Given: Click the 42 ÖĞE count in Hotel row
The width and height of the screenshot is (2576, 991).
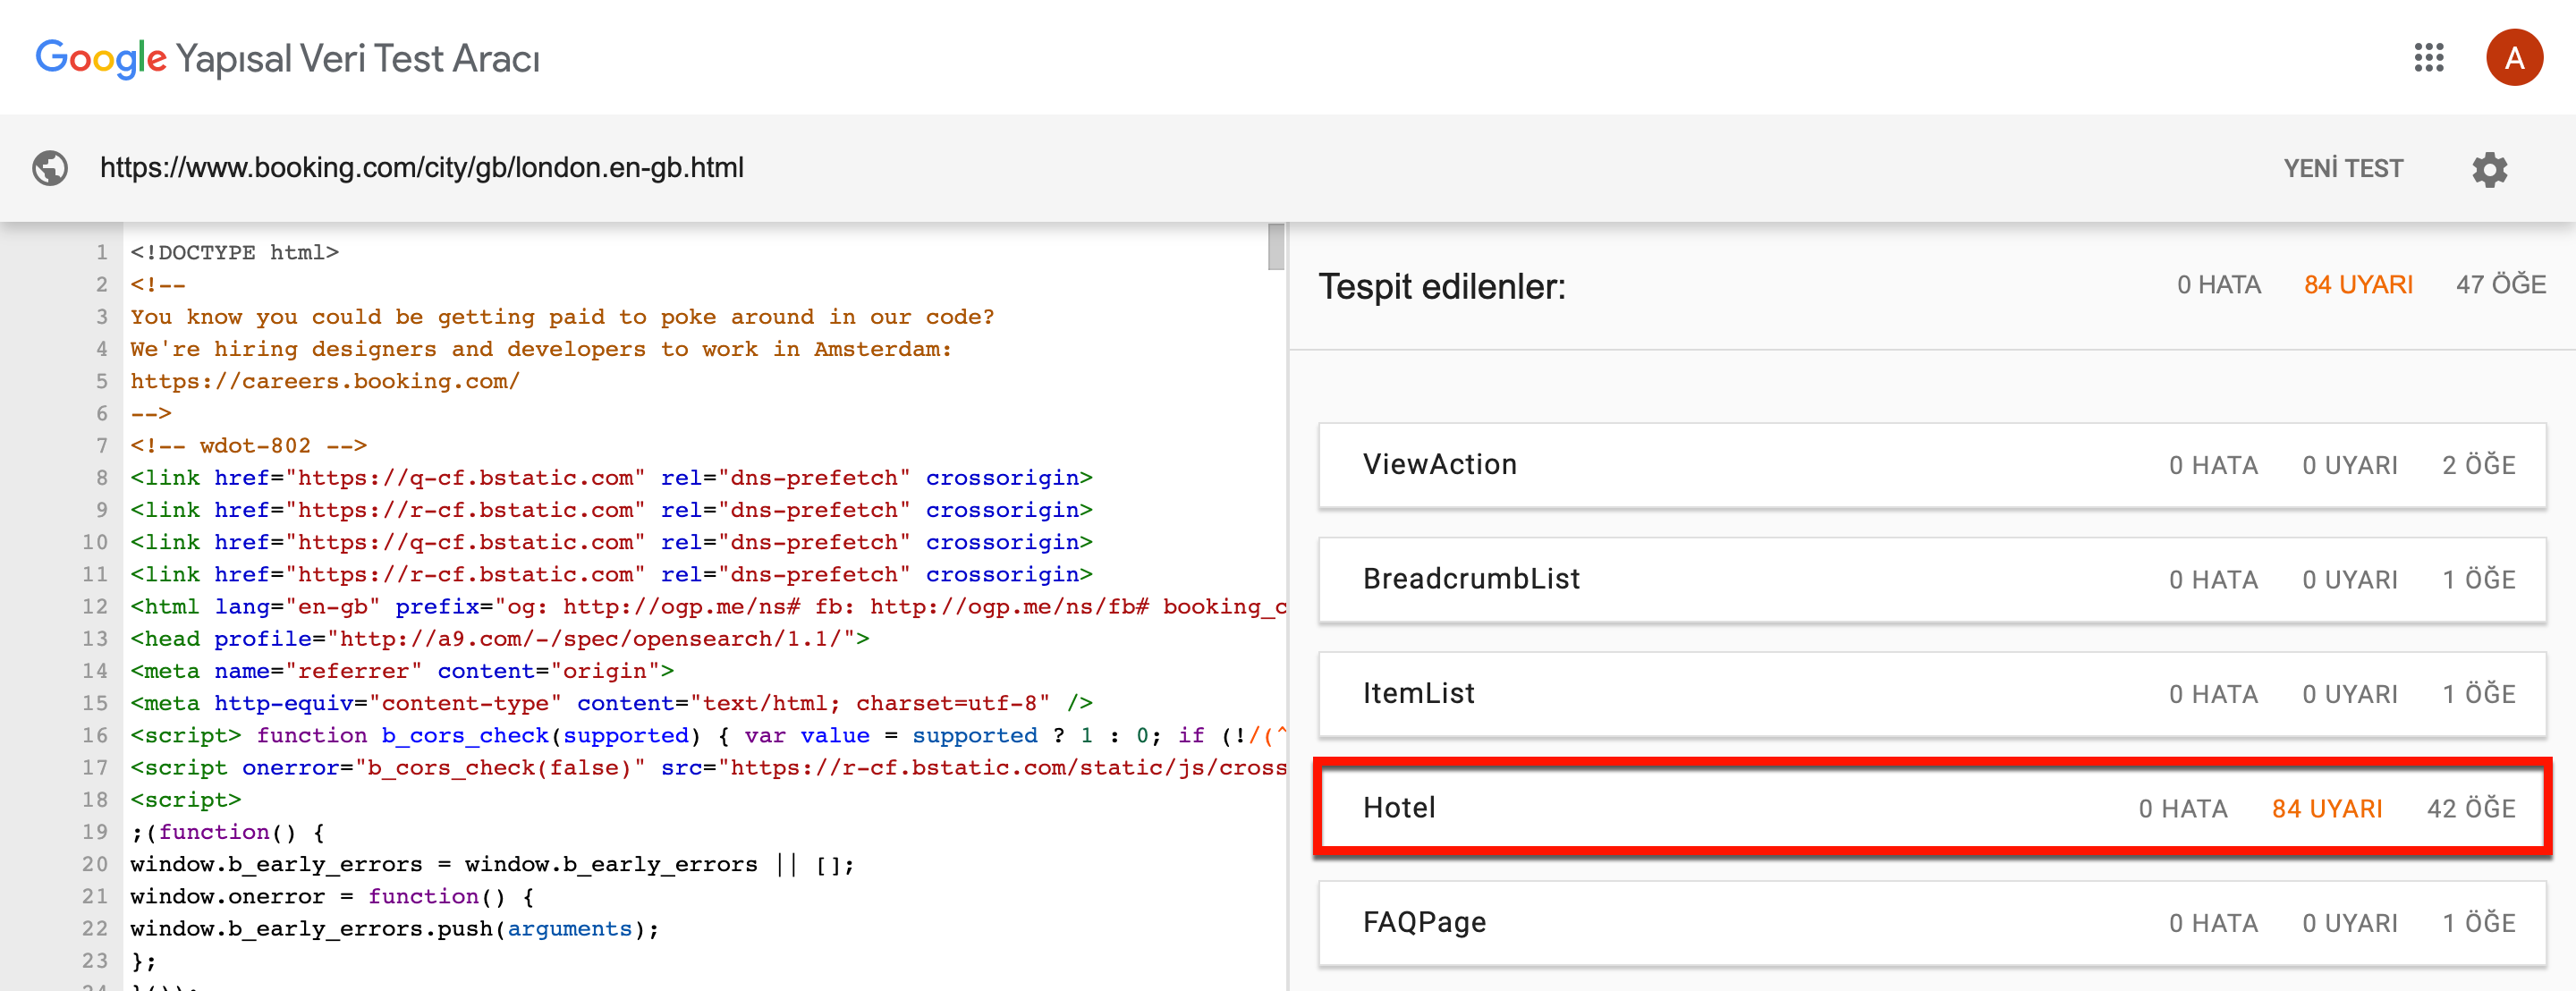Looking at the screenshot, I should coord(2471,808).
